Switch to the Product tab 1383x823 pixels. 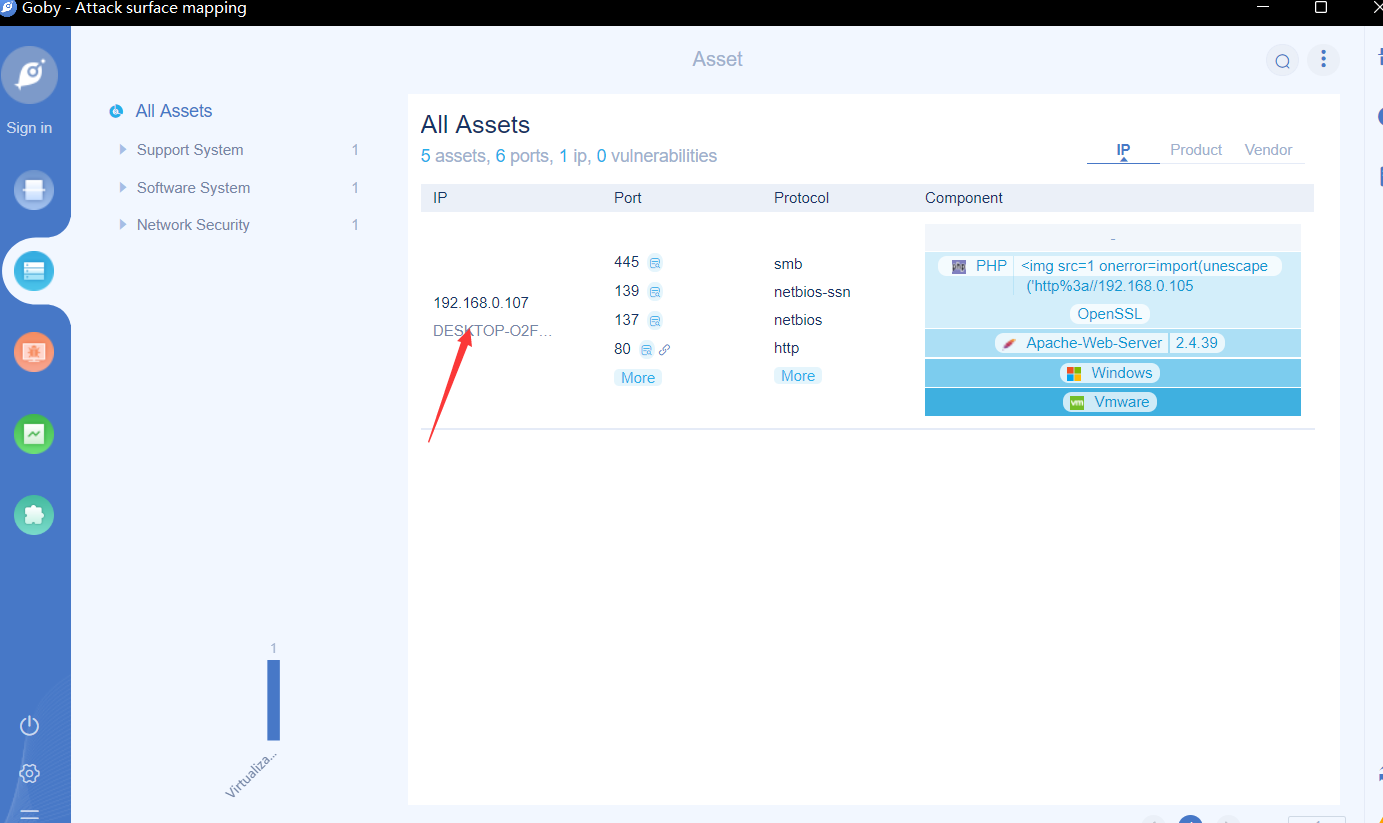coord(1196,150)
